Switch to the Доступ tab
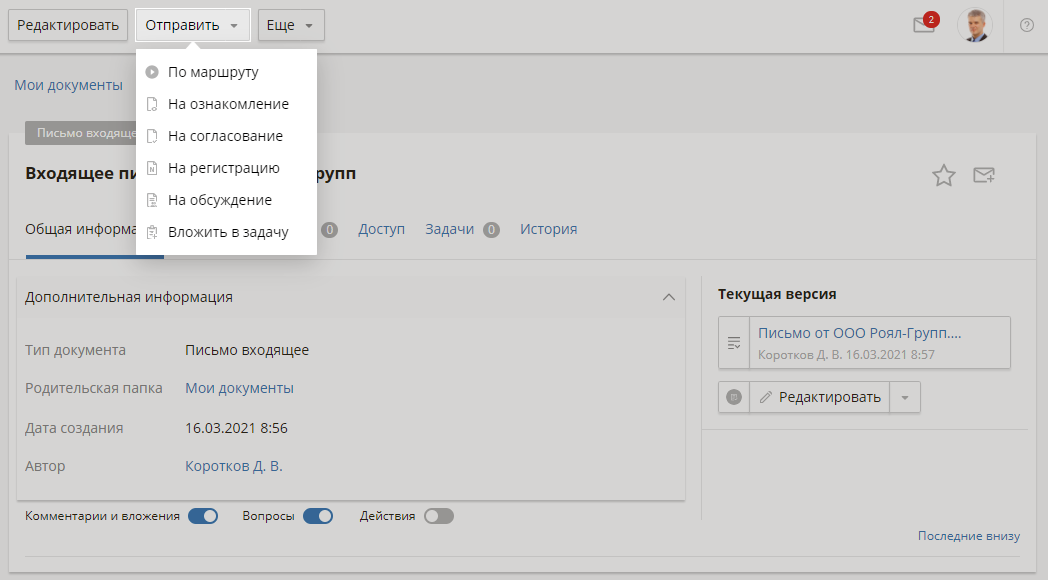 382,229
